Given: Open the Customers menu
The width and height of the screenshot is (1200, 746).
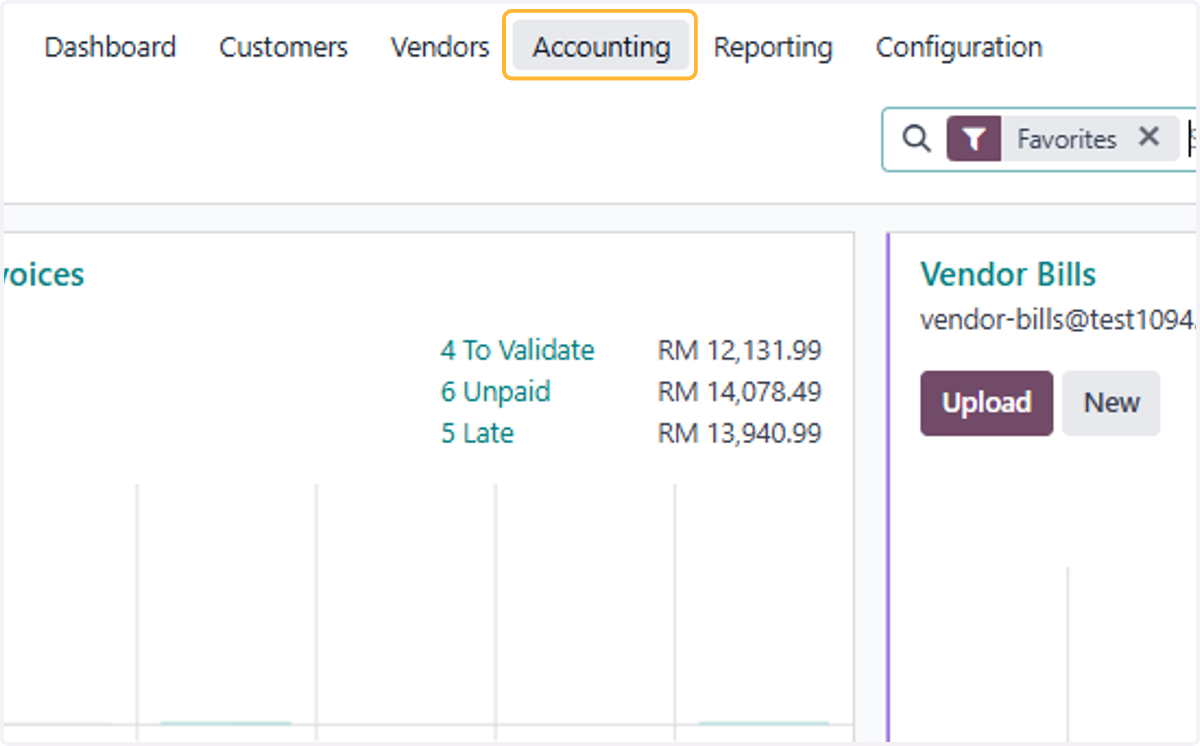Looking at the screenshot, I should point(283,47).
